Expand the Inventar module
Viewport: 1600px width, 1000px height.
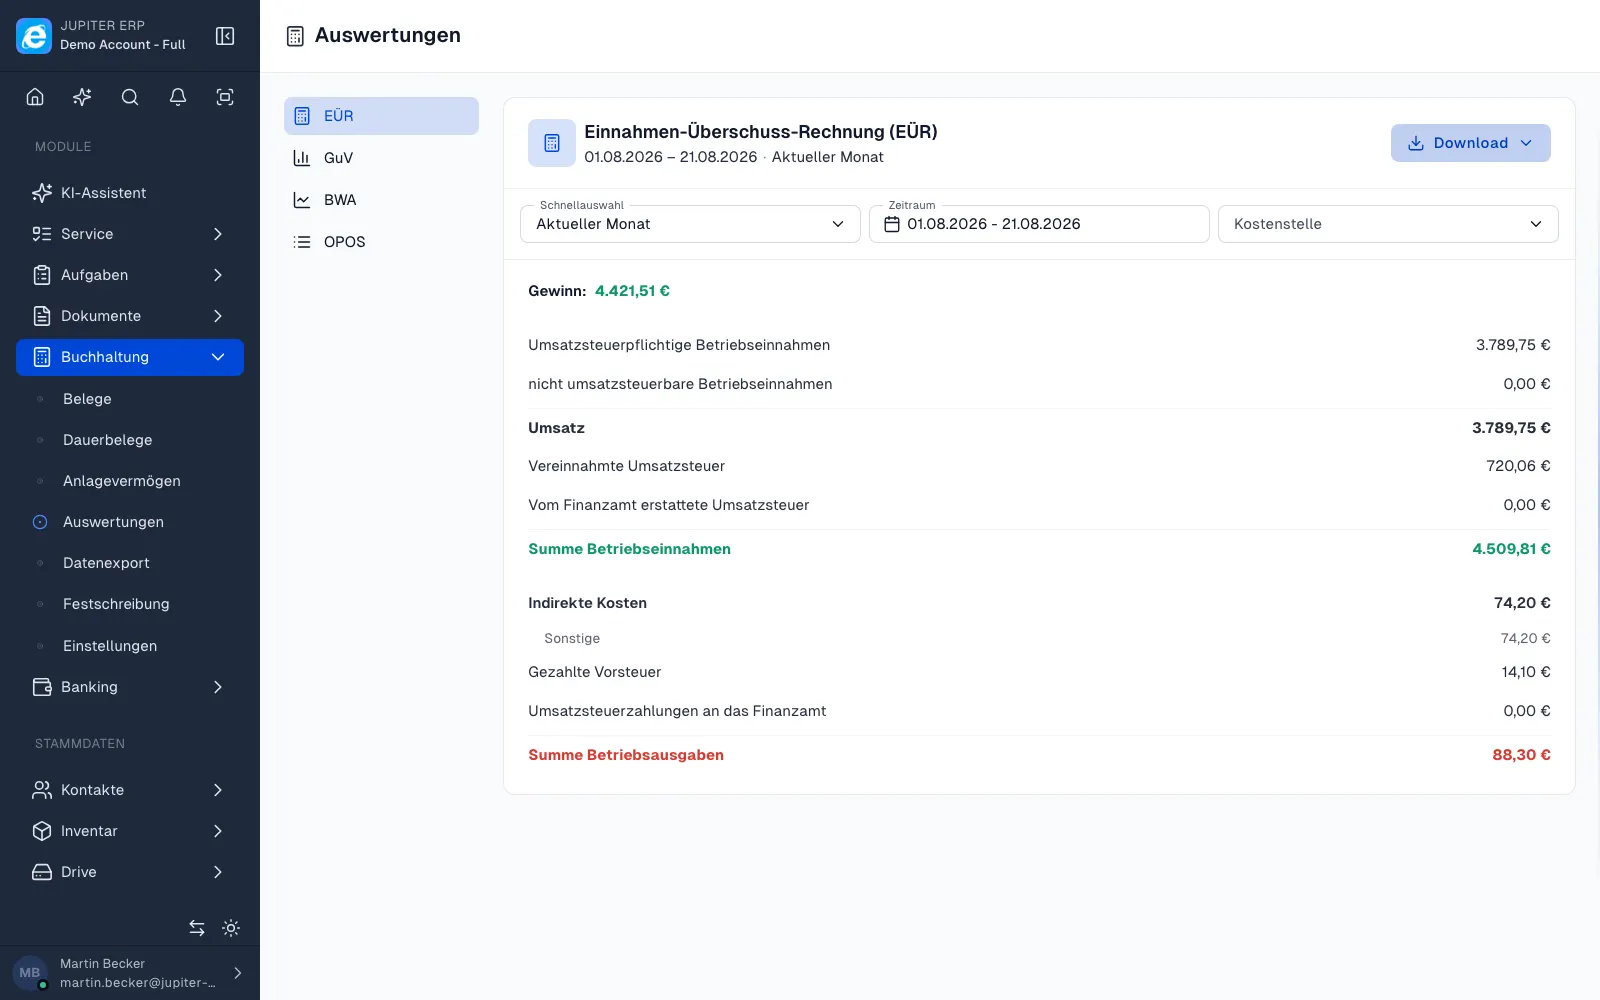pos(130,831)
